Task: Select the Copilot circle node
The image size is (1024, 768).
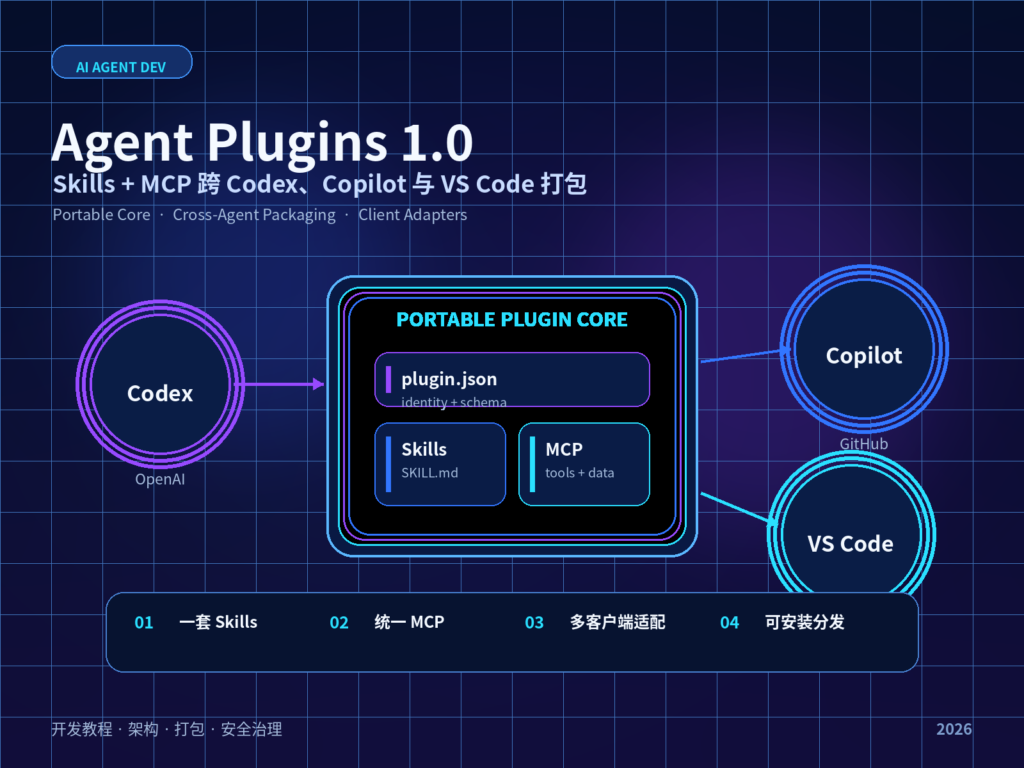Action: 864,349
